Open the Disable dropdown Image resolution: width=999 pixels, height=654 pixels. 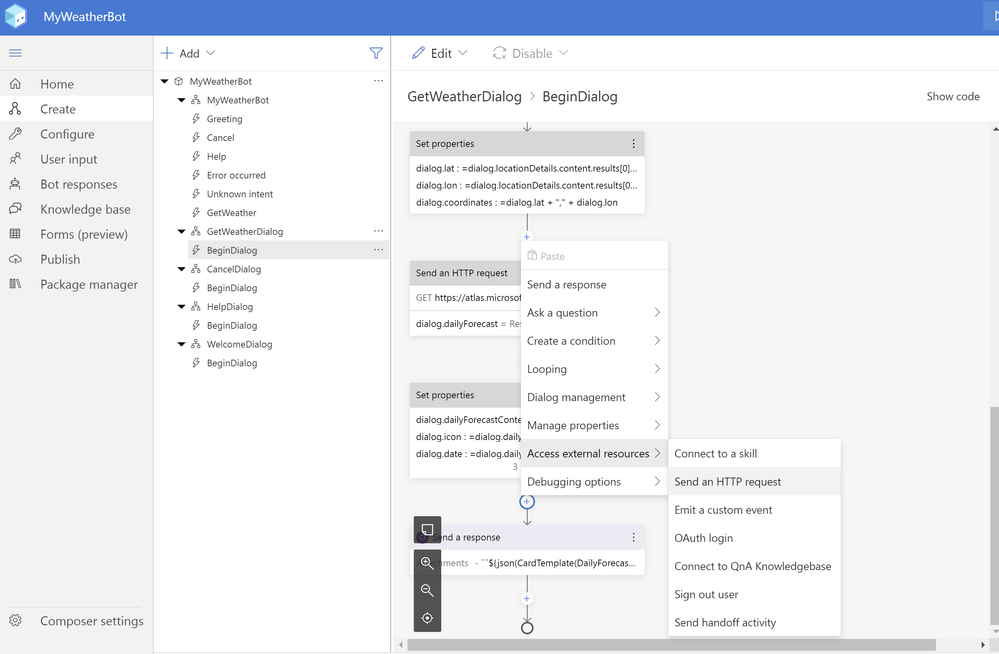530,54
